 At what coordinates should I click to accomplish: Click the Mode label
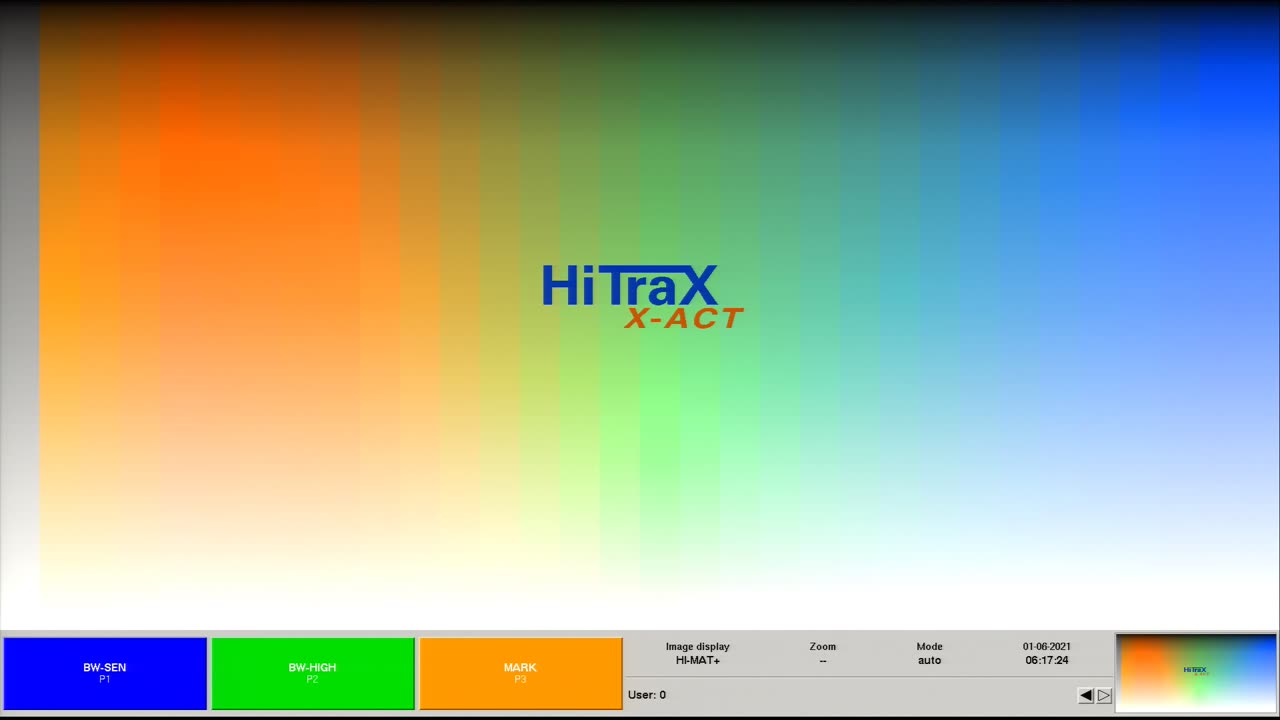[x=929, y=646]
